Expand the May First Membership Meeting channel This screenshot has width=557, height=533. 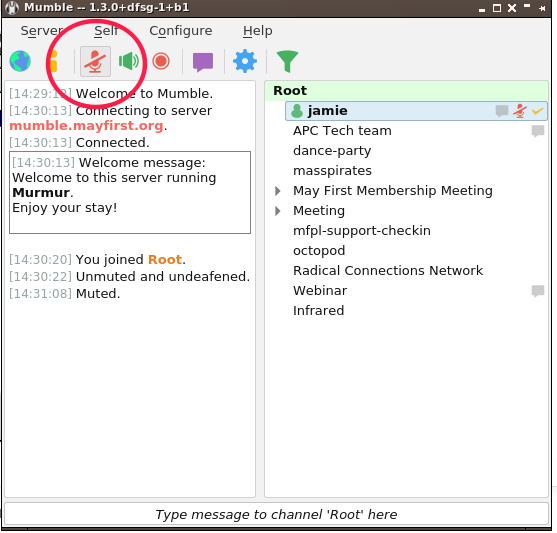[278, 191]
